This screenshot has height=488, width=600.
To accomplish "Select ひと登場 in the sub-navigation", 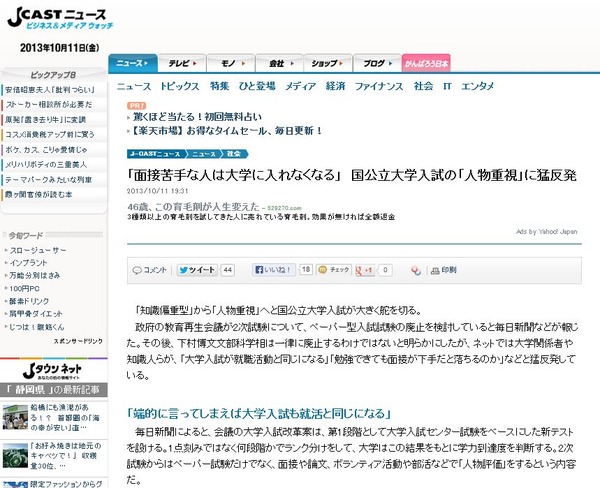I will click(x=257, y=86).
